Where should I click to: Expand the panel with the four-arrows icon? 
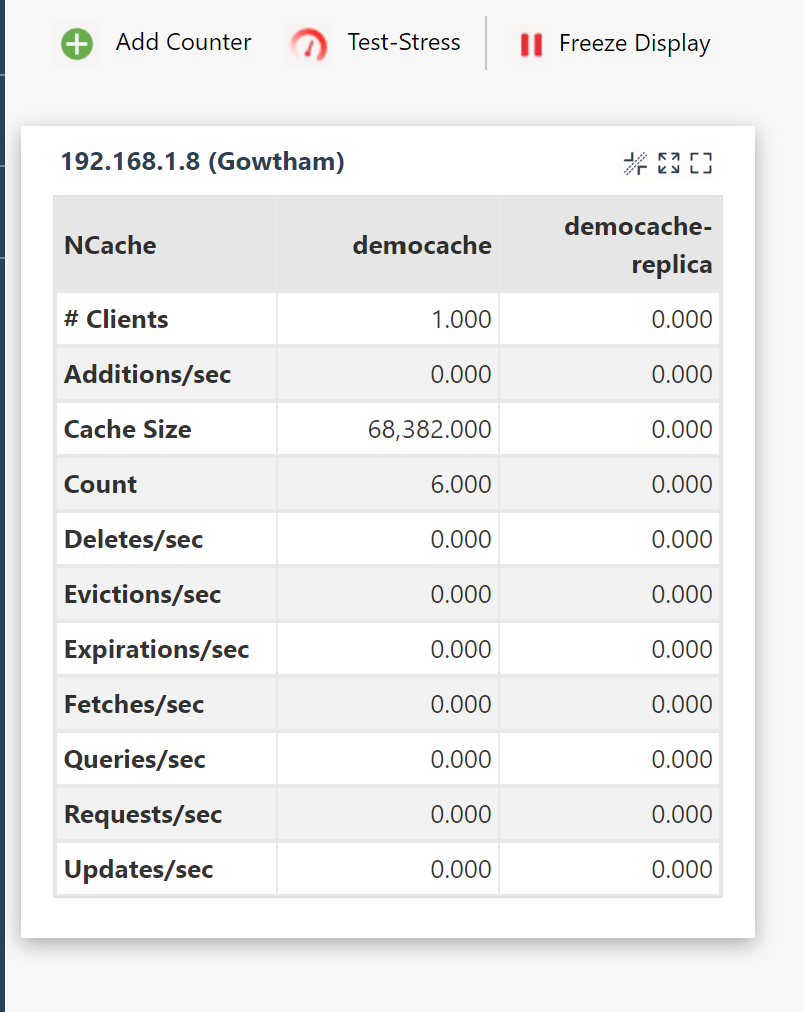coord(668,163)
